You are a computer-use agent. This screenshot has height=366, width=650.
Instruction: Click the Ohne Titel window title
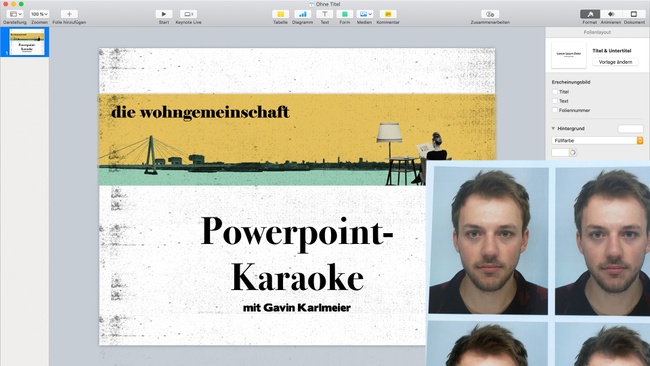tap(328, 4)
